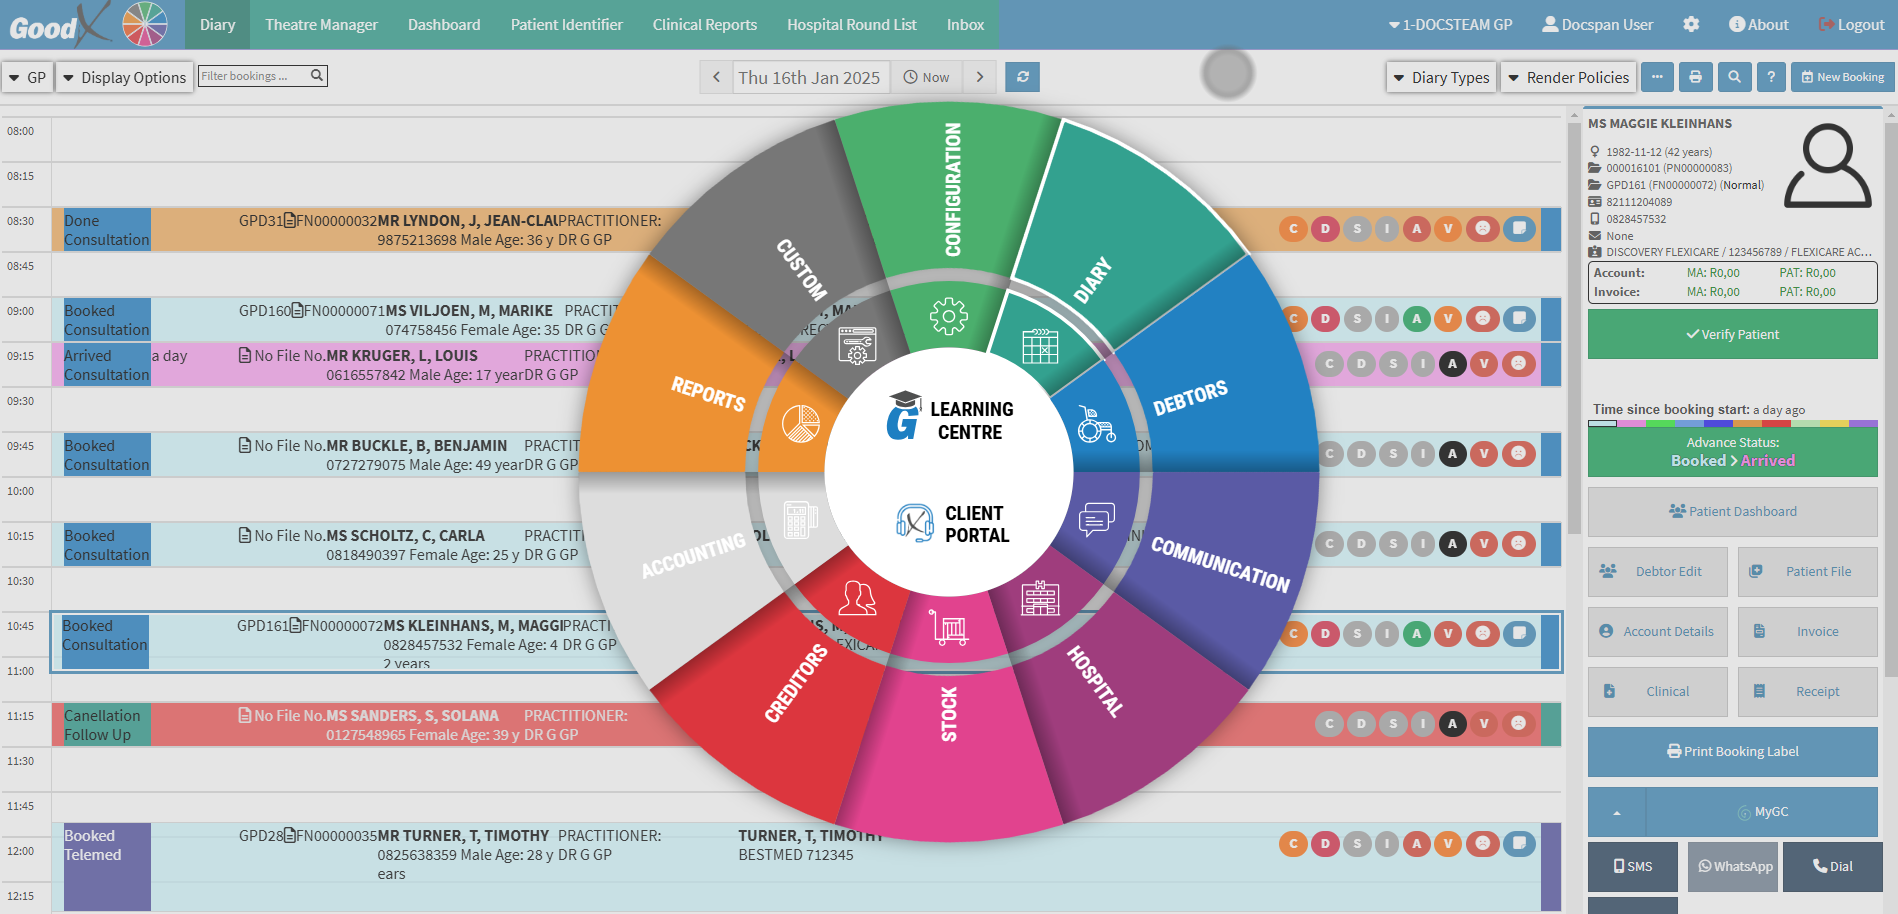Click the search magnifier toolbar button
This screenshot has height=914, width=1898.
pyautogui.click(x=1734, y=77)
